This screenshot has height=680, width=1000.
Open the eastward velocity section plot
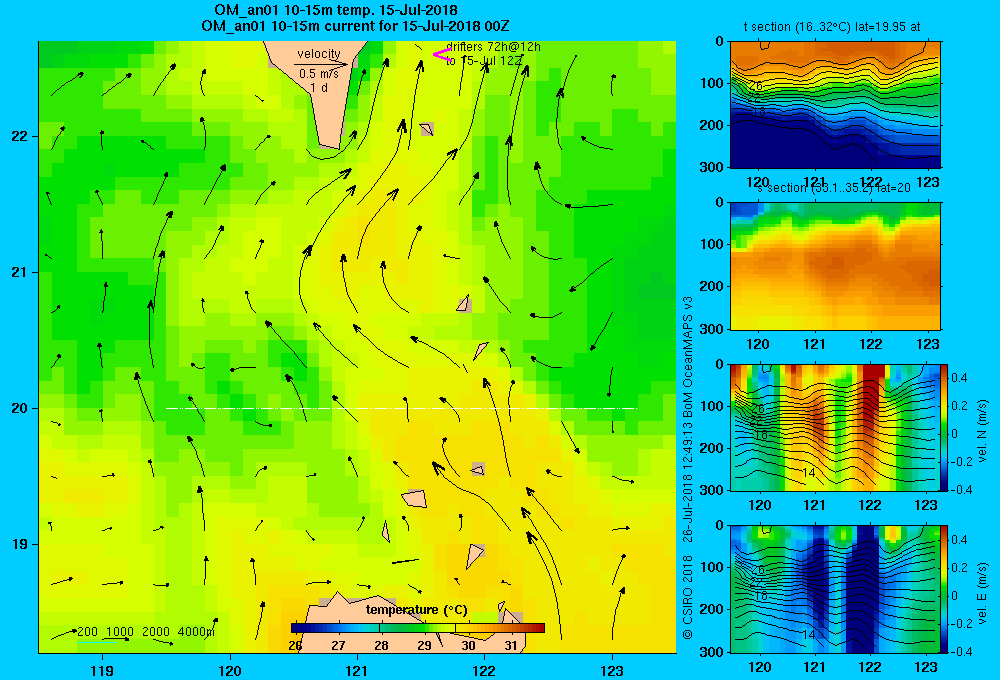pyautogui.click(x=835, y=589)
